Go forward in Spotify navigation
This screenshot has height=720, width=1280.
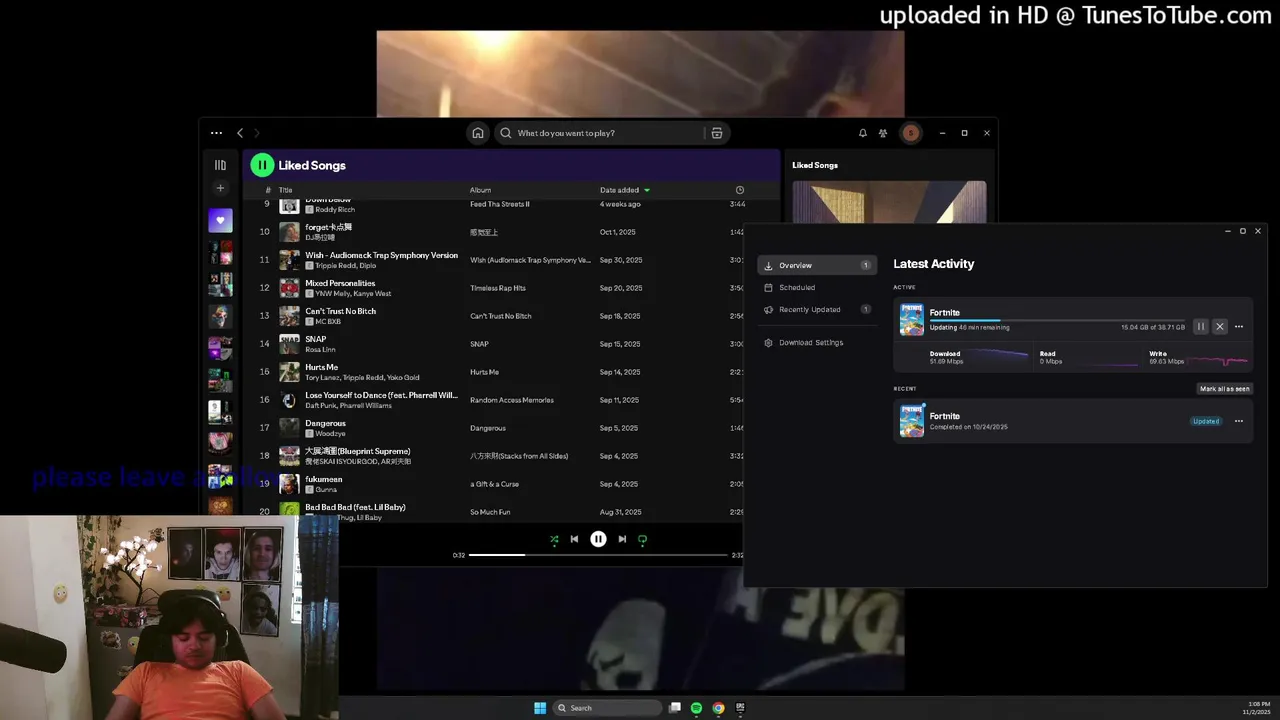[257, 133]
